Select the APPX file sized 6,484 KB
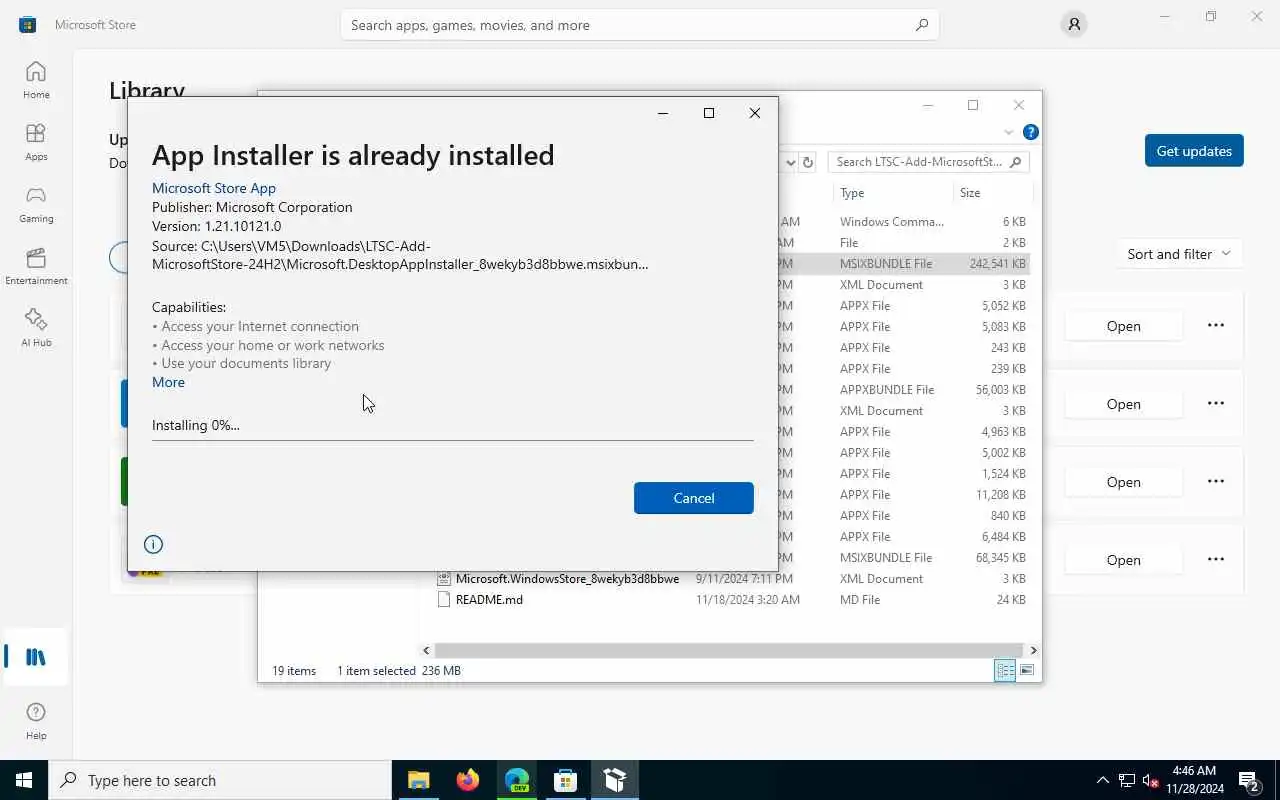 click(905, 537)
